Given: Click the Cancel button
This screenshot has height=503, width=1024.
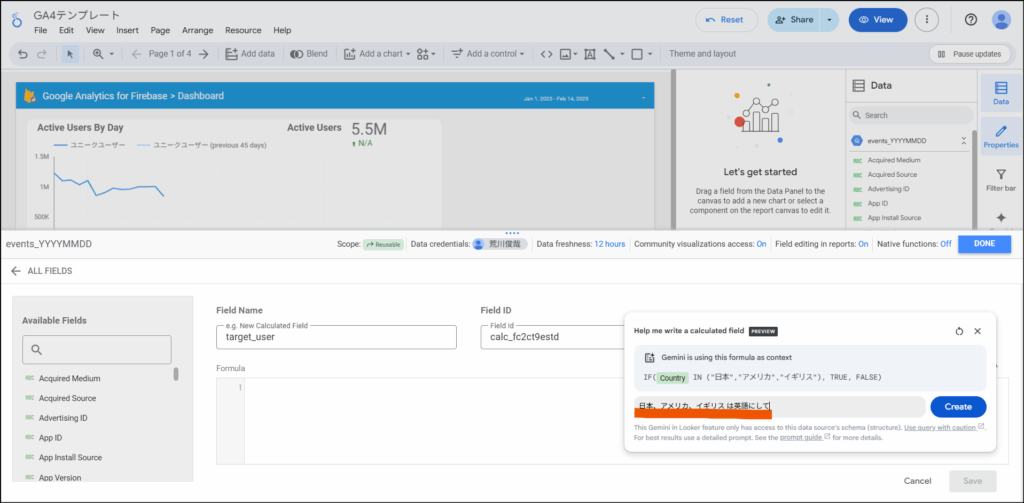Looking at the screenshot, I should pos(917,481).
